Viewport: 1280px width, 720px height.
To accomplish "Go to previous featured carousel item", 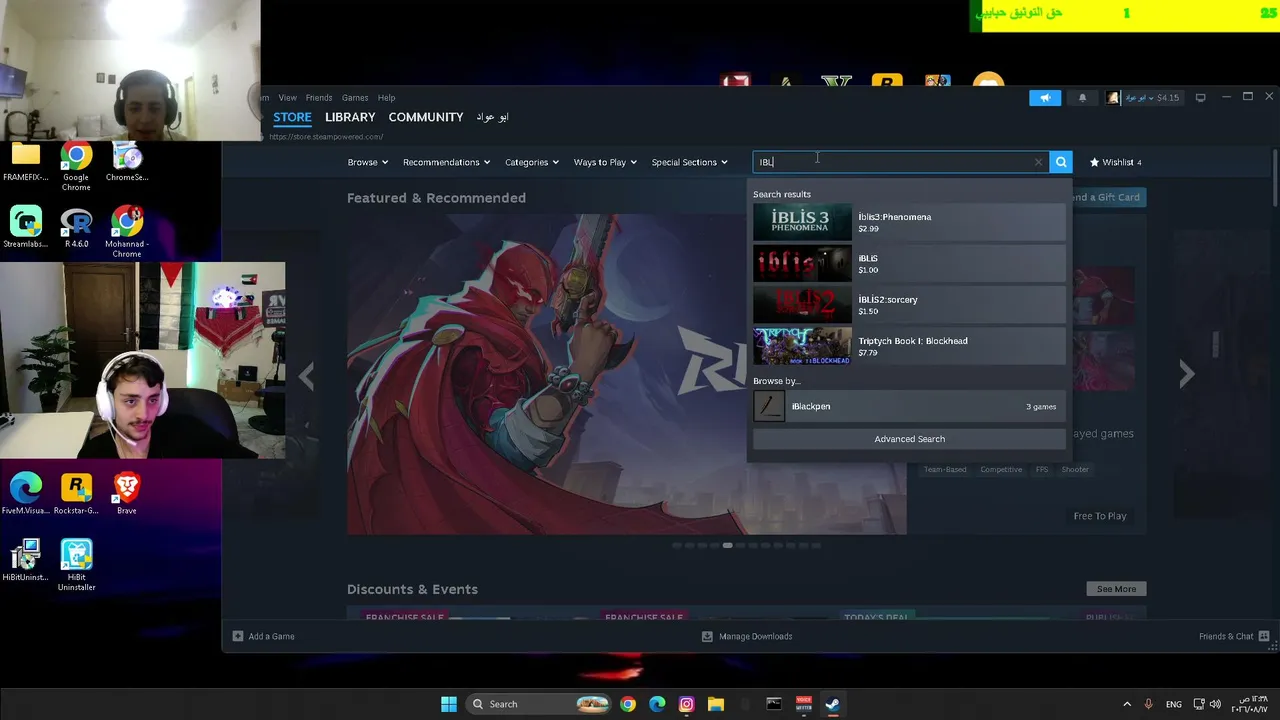I will tap(306, 375).
